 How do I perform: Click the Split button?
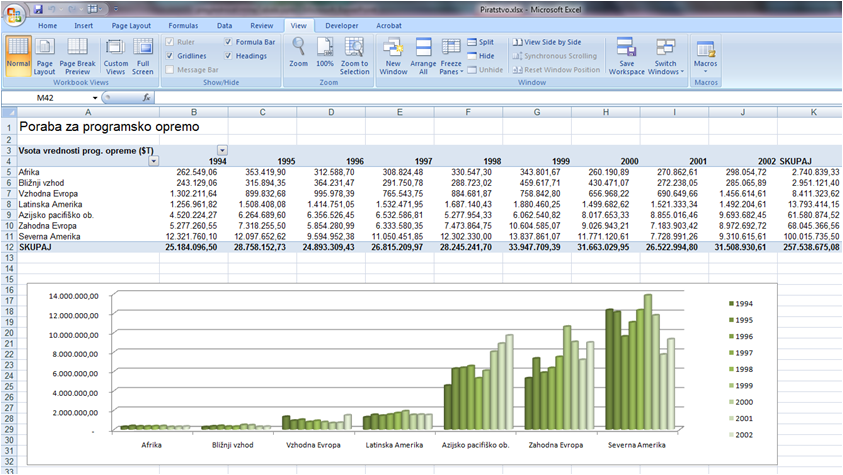(480, 43)
